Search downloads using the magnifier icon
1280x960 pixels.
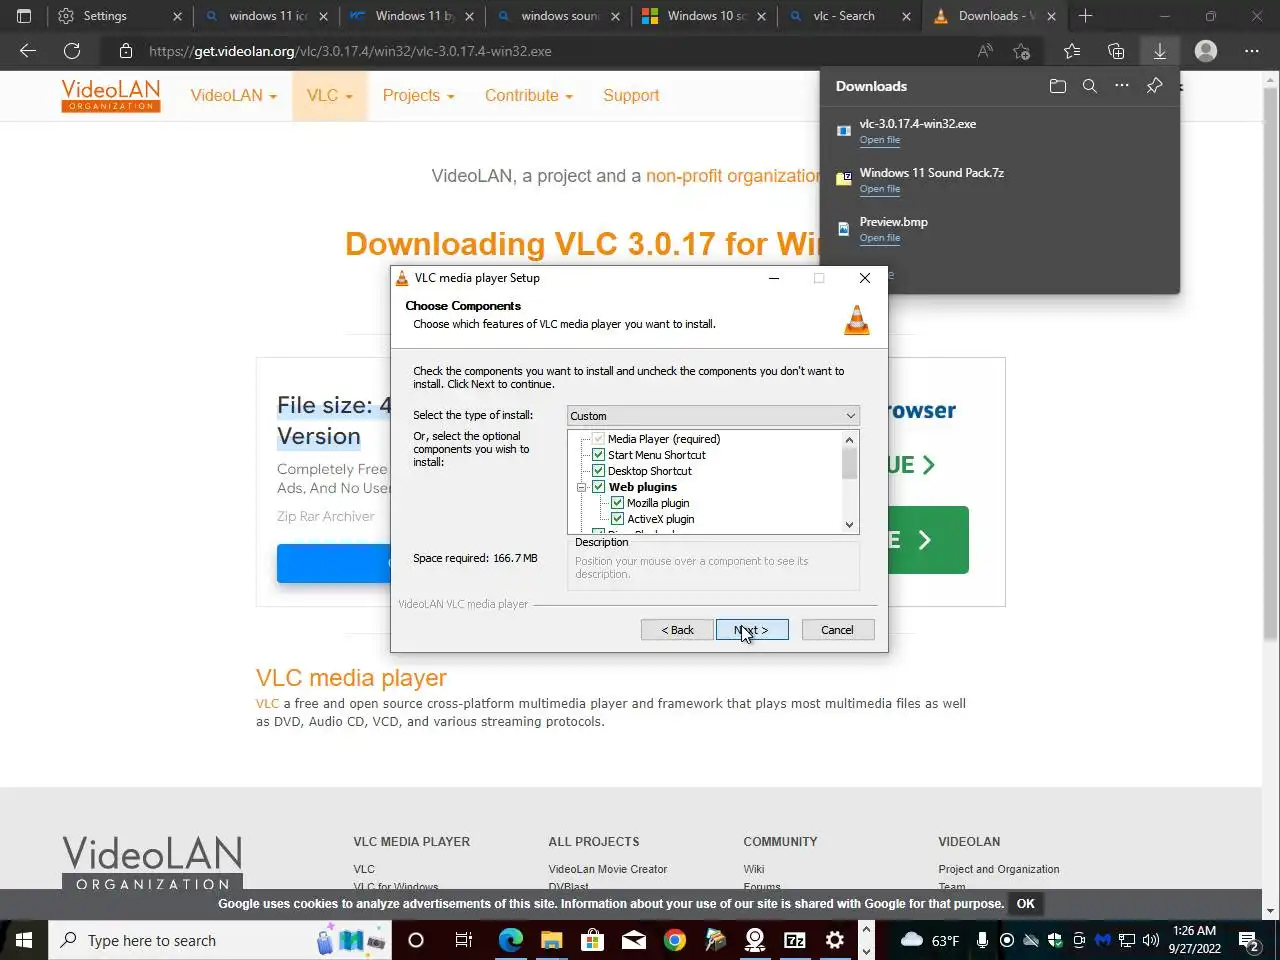(x=1090, y=86)
